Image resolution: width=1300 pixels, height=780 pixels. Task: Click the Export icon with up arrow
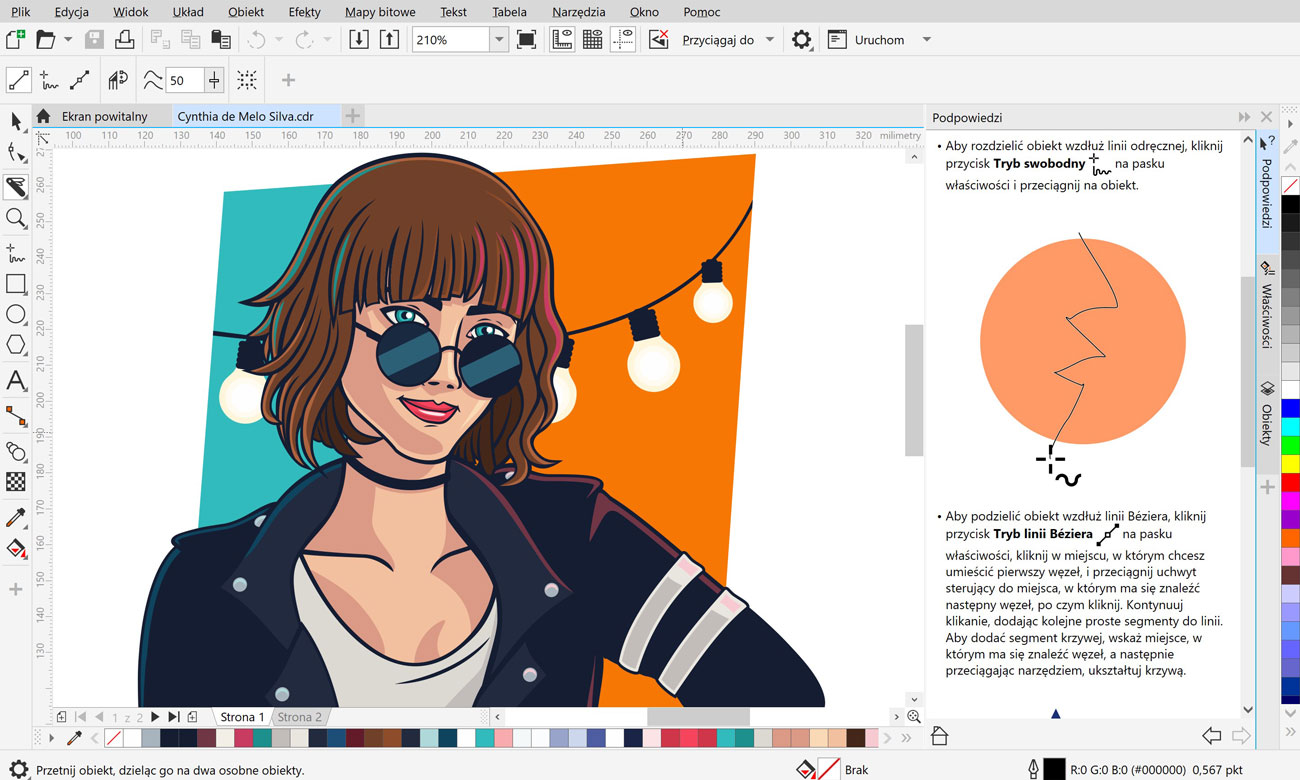click(390, 40)
